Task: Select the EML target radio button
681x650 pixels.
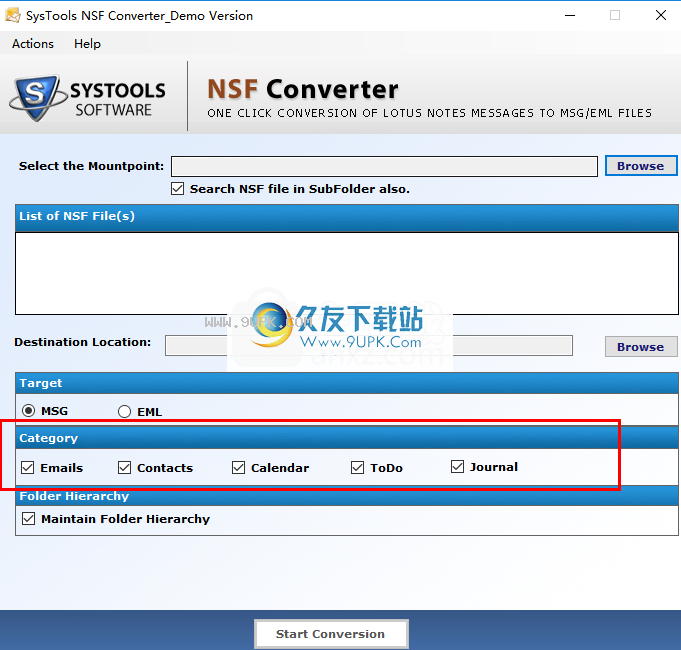Action: click(124, 411)
